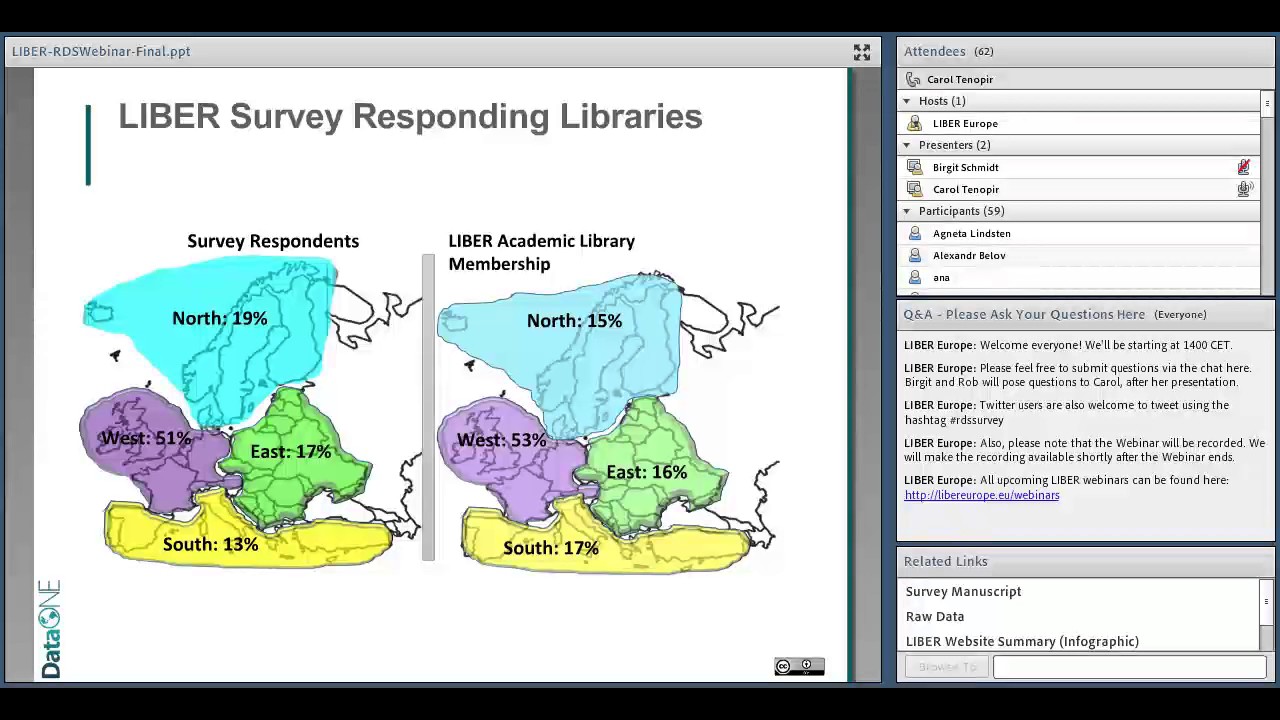Screen dimensions: 1280x720
Task: Click the Attendees list scrollbar thumb
Action: coord(1267,103)
